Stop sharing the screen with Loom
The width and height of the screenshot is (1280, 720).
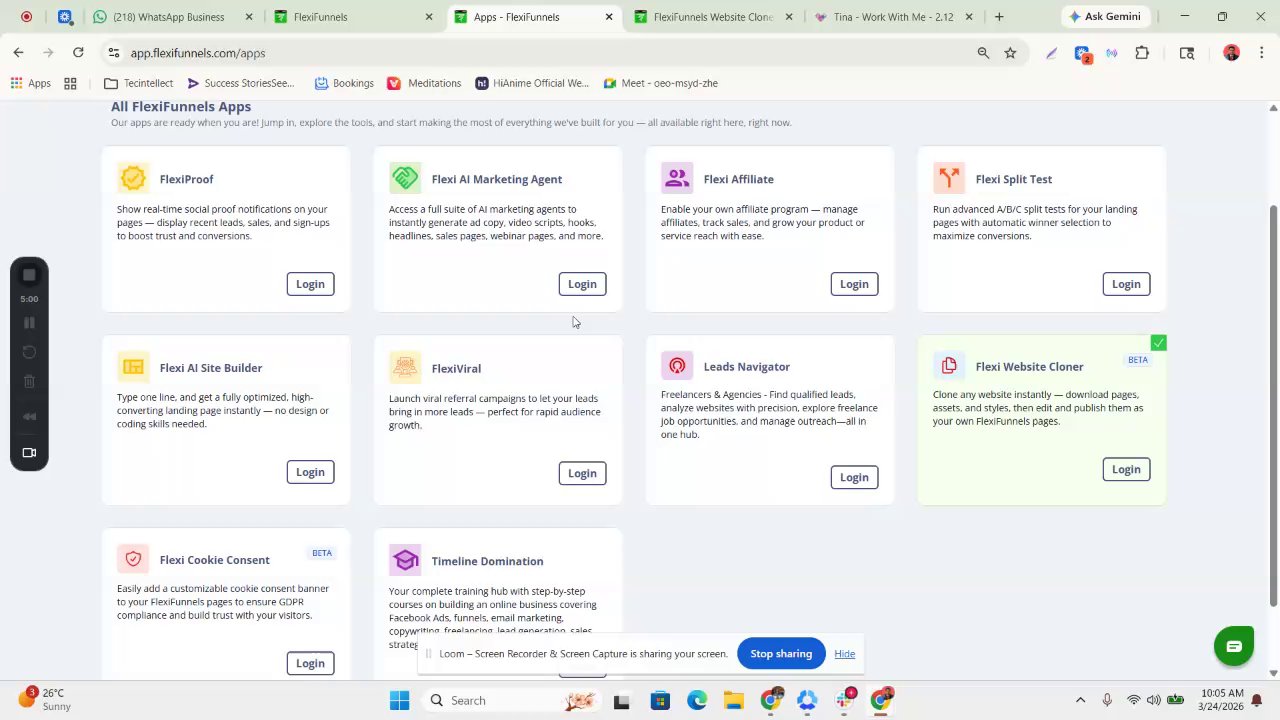[781, 654]
